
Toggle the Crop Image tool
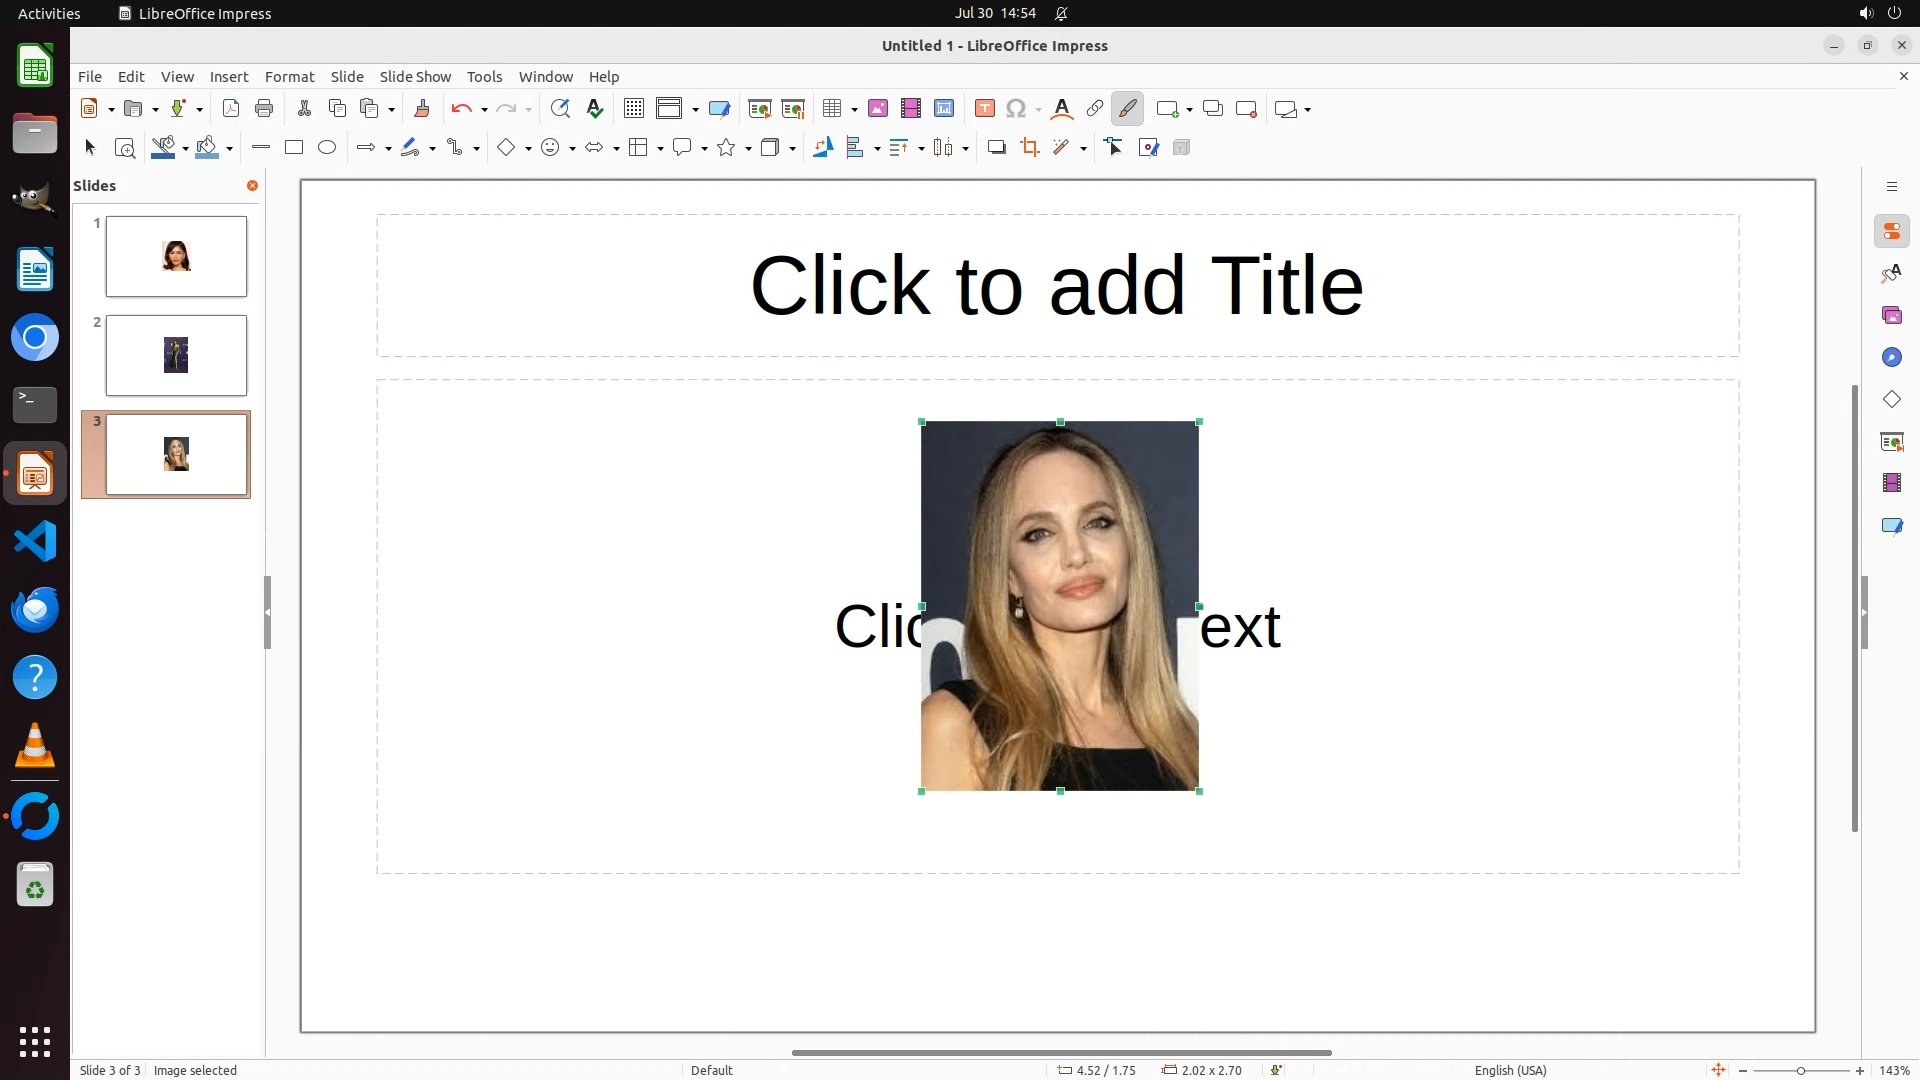click(x=1030, y=148)
